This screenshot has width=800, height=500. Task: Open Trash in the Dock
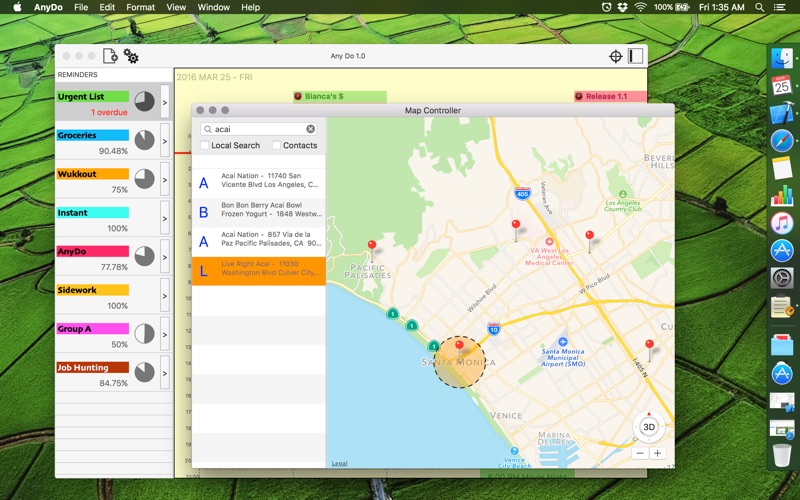tap(782, 455)
